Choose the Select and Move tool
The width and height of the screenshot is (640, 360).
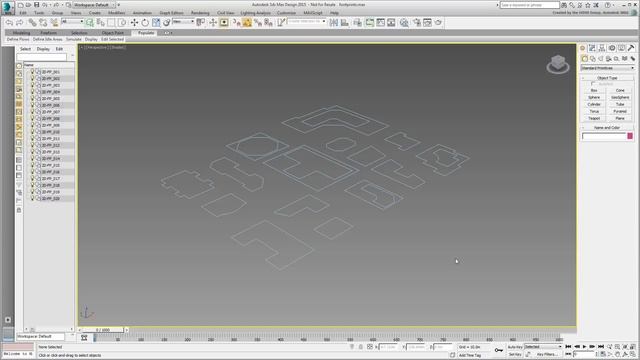click(134, 23)
